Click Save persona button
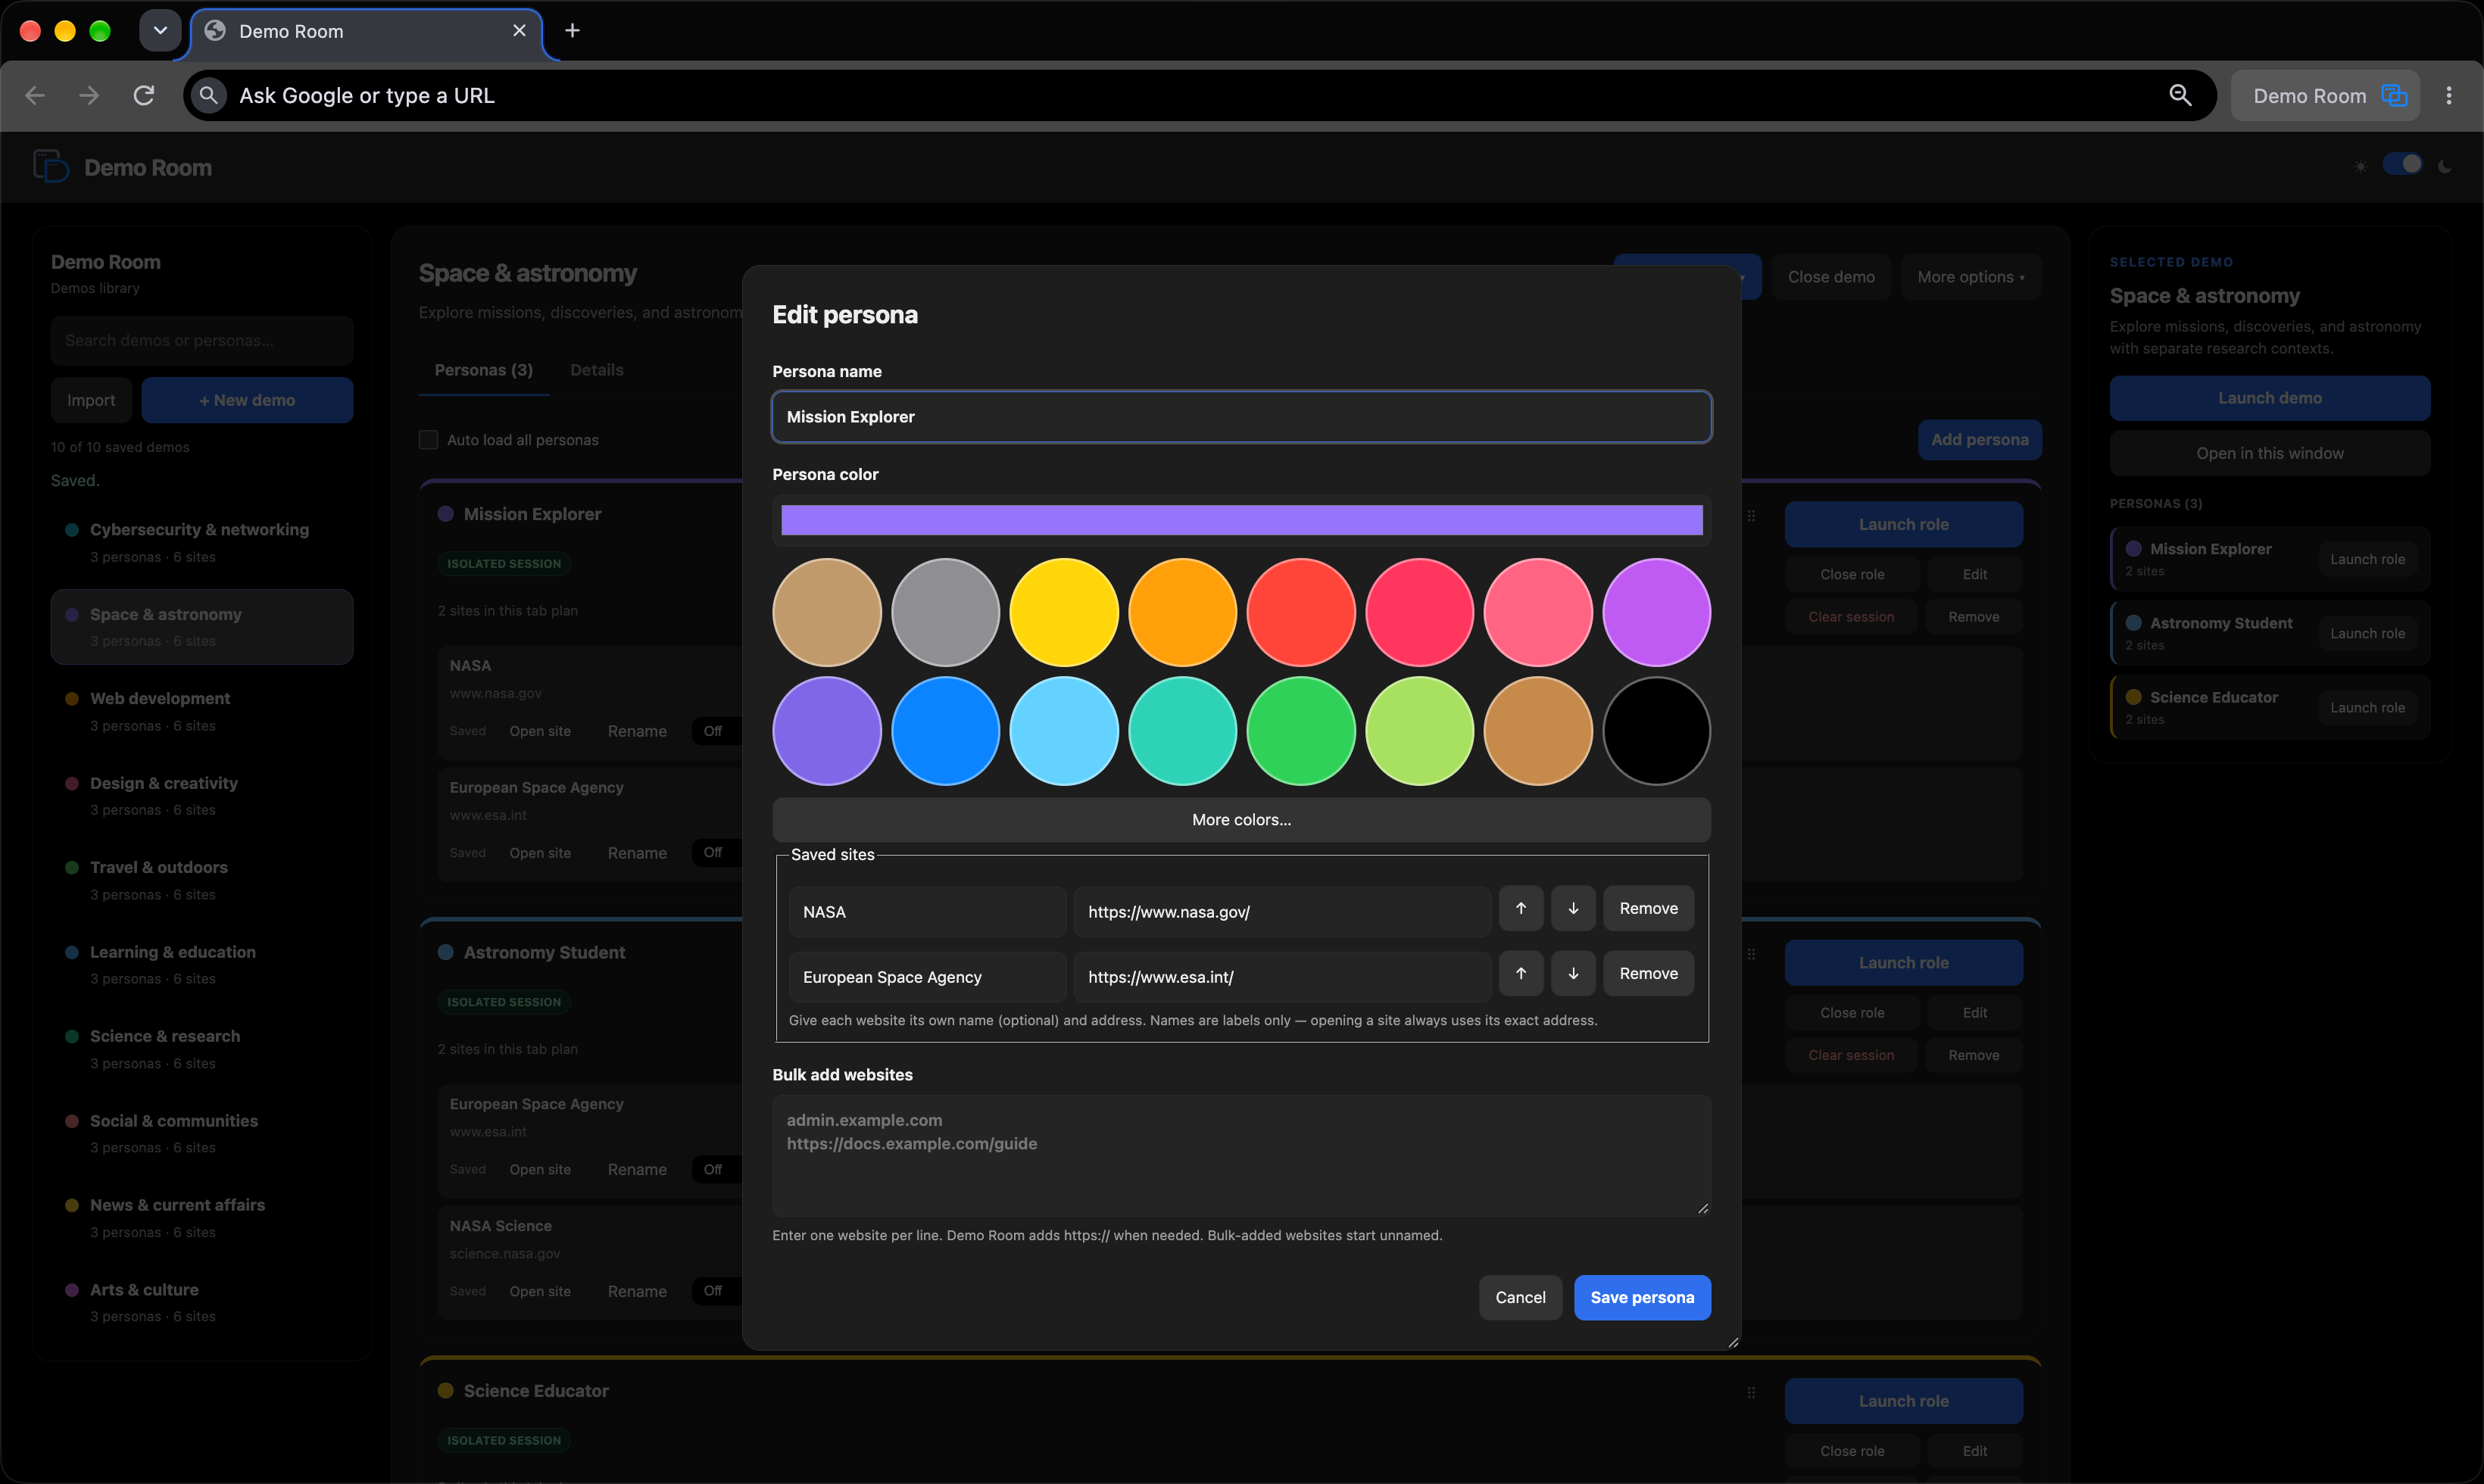 (x=1642, y=1297)
